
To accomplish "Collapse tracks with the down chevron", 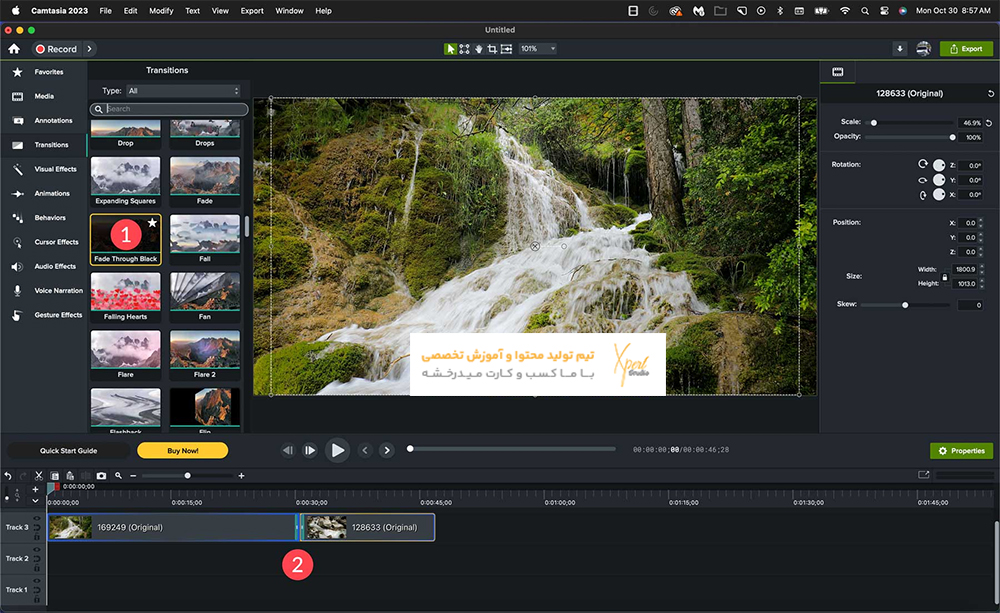I will click(x=35, y=501).
